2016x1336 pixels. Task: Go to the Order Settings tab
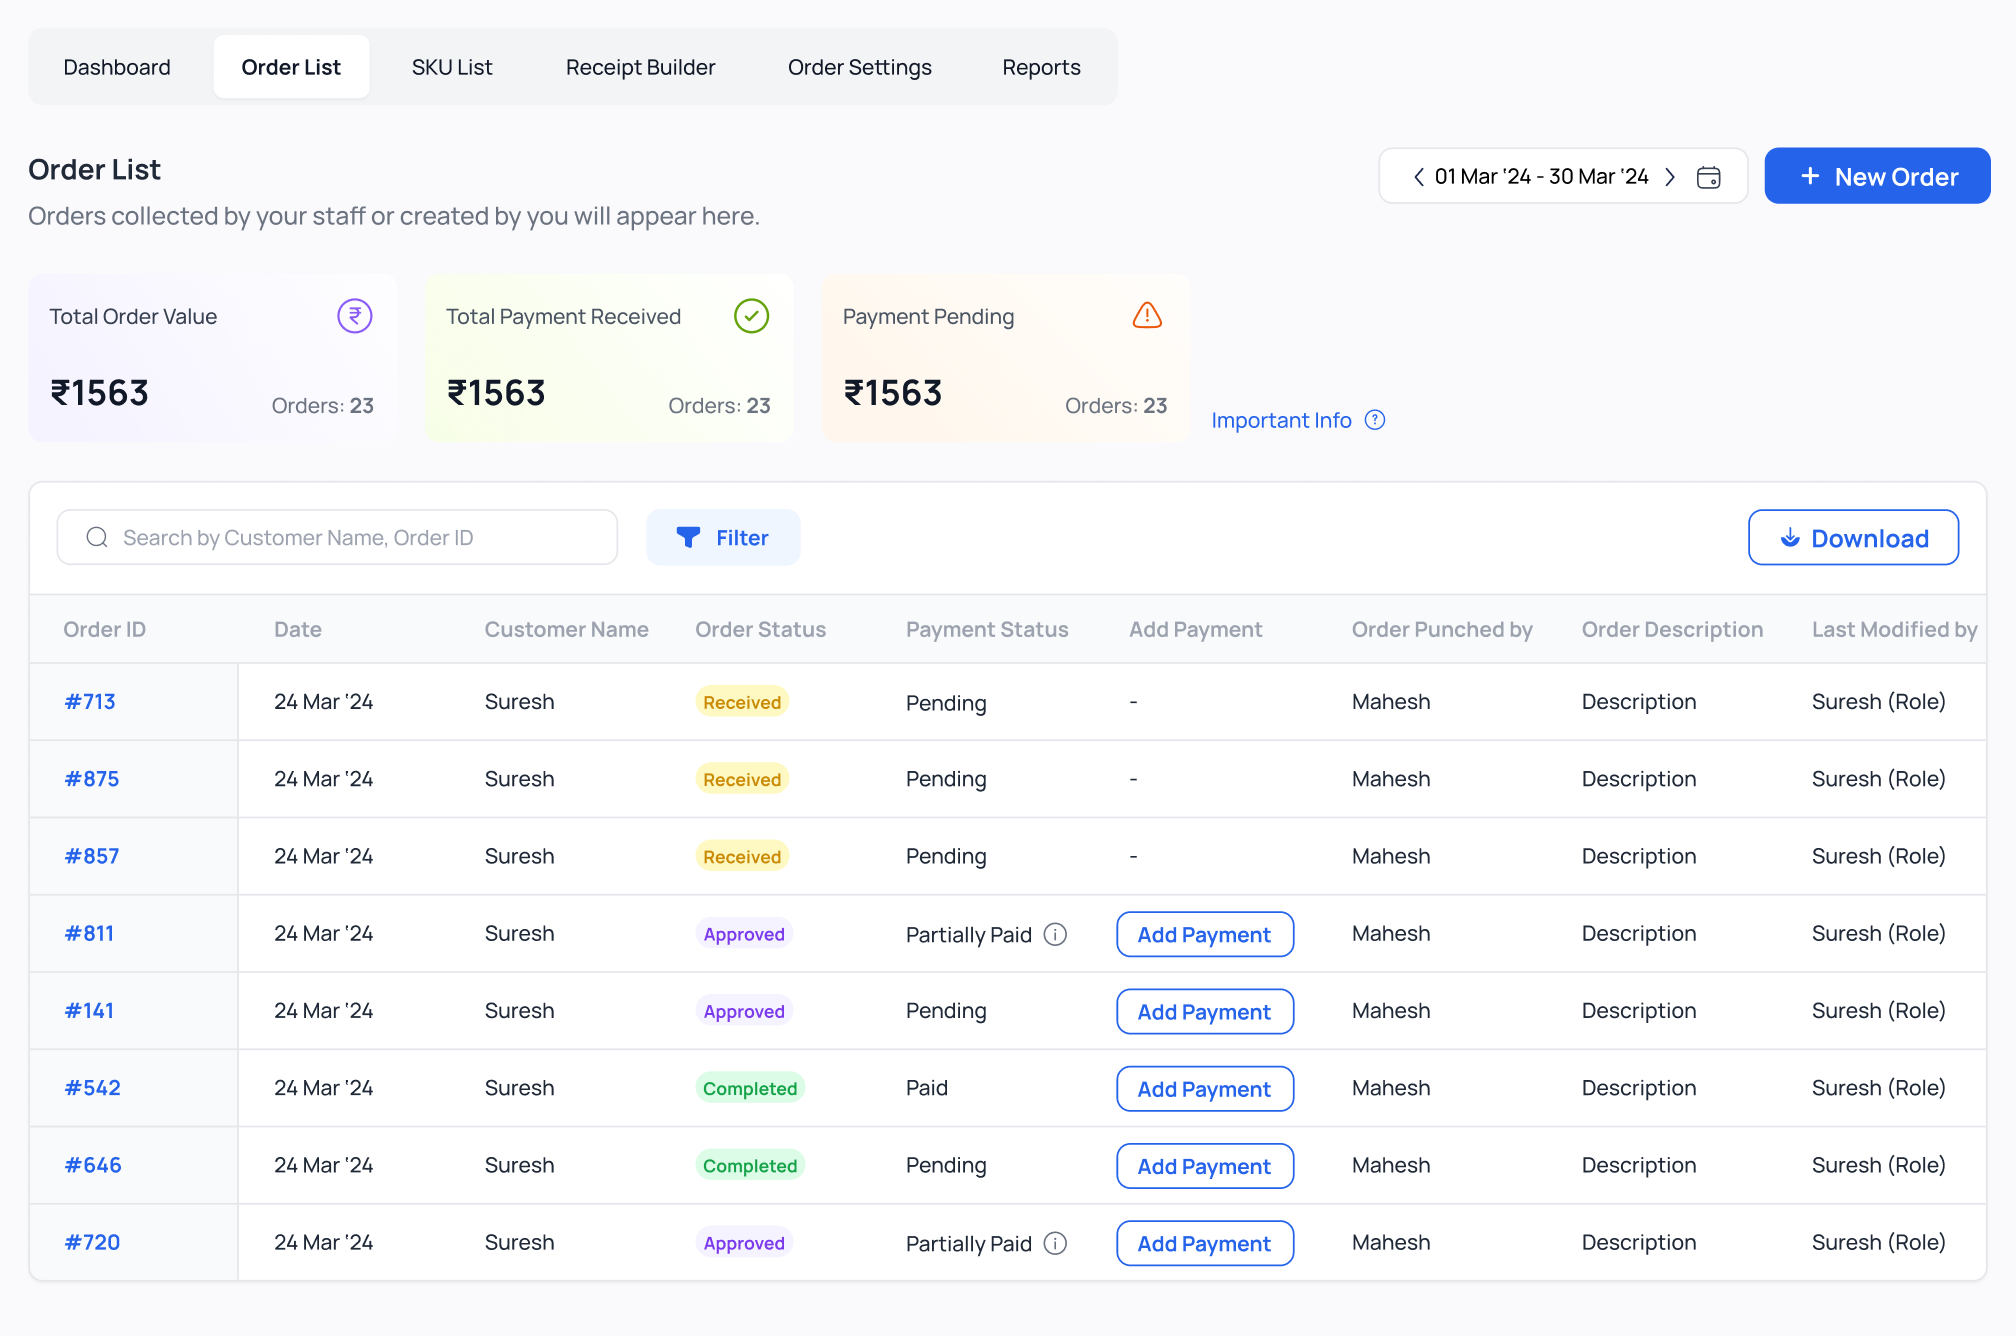tap(859, 67)
